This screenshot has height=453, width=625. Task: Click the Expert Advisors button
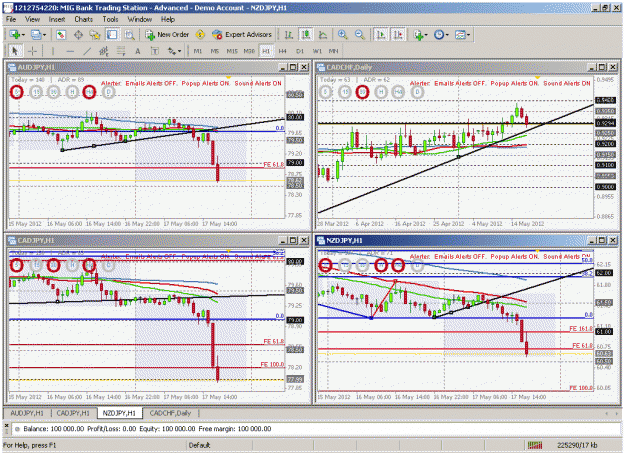pyautogui.click(x=242, y=35)
